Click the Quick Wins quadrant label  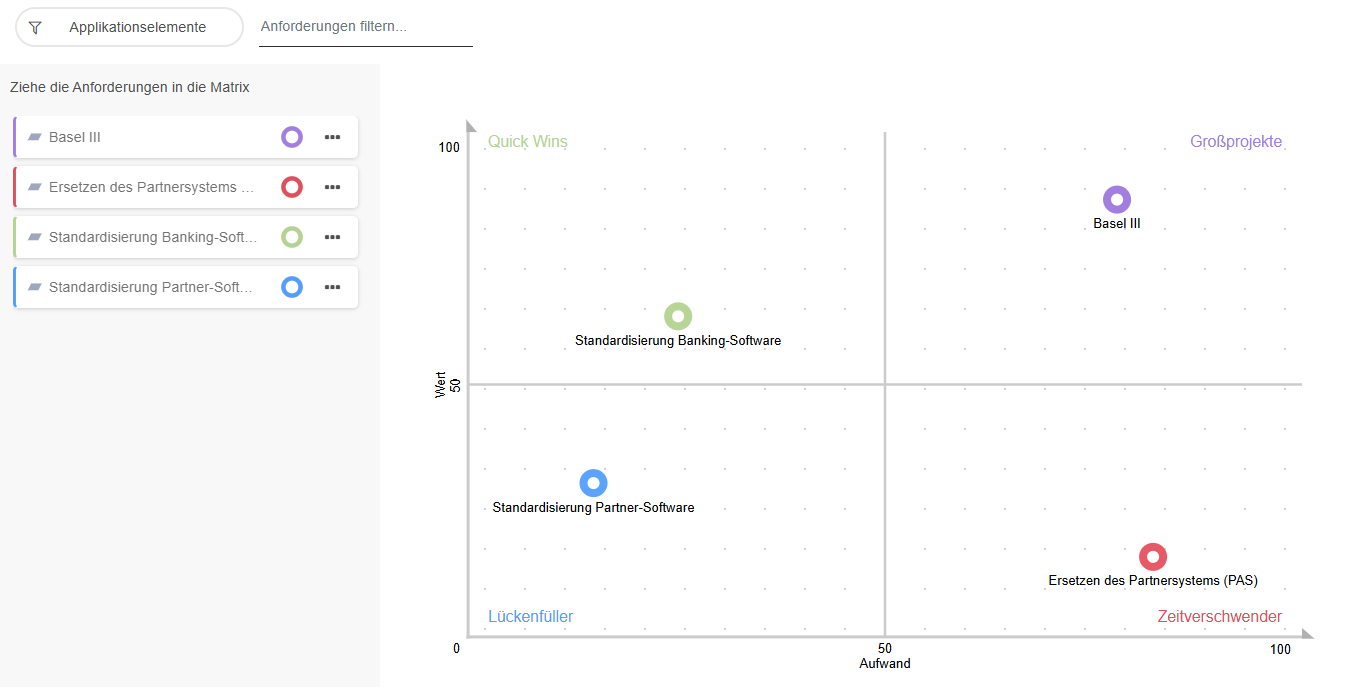[527, 142]
